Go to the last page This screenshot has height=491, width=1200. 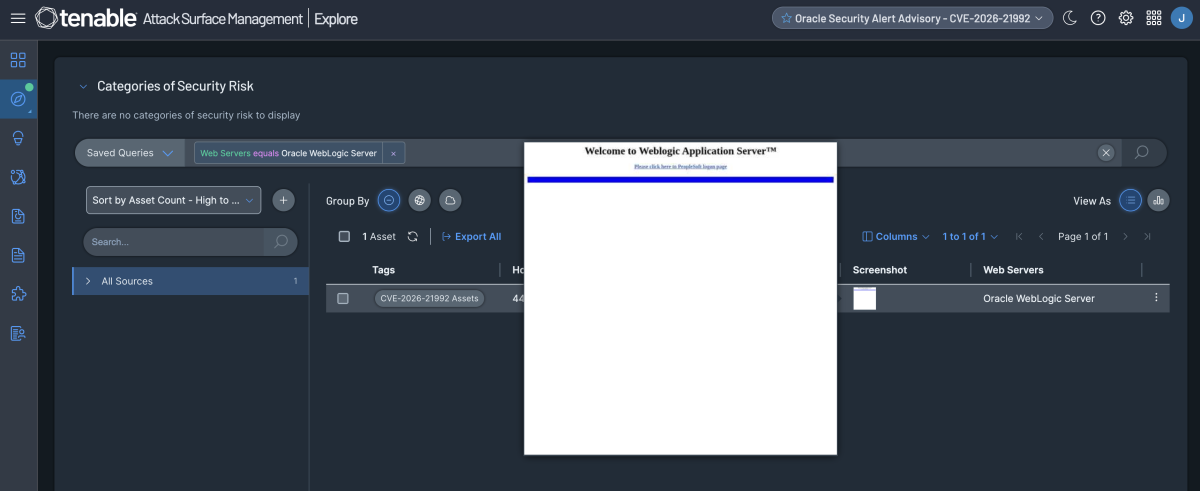1147,236
